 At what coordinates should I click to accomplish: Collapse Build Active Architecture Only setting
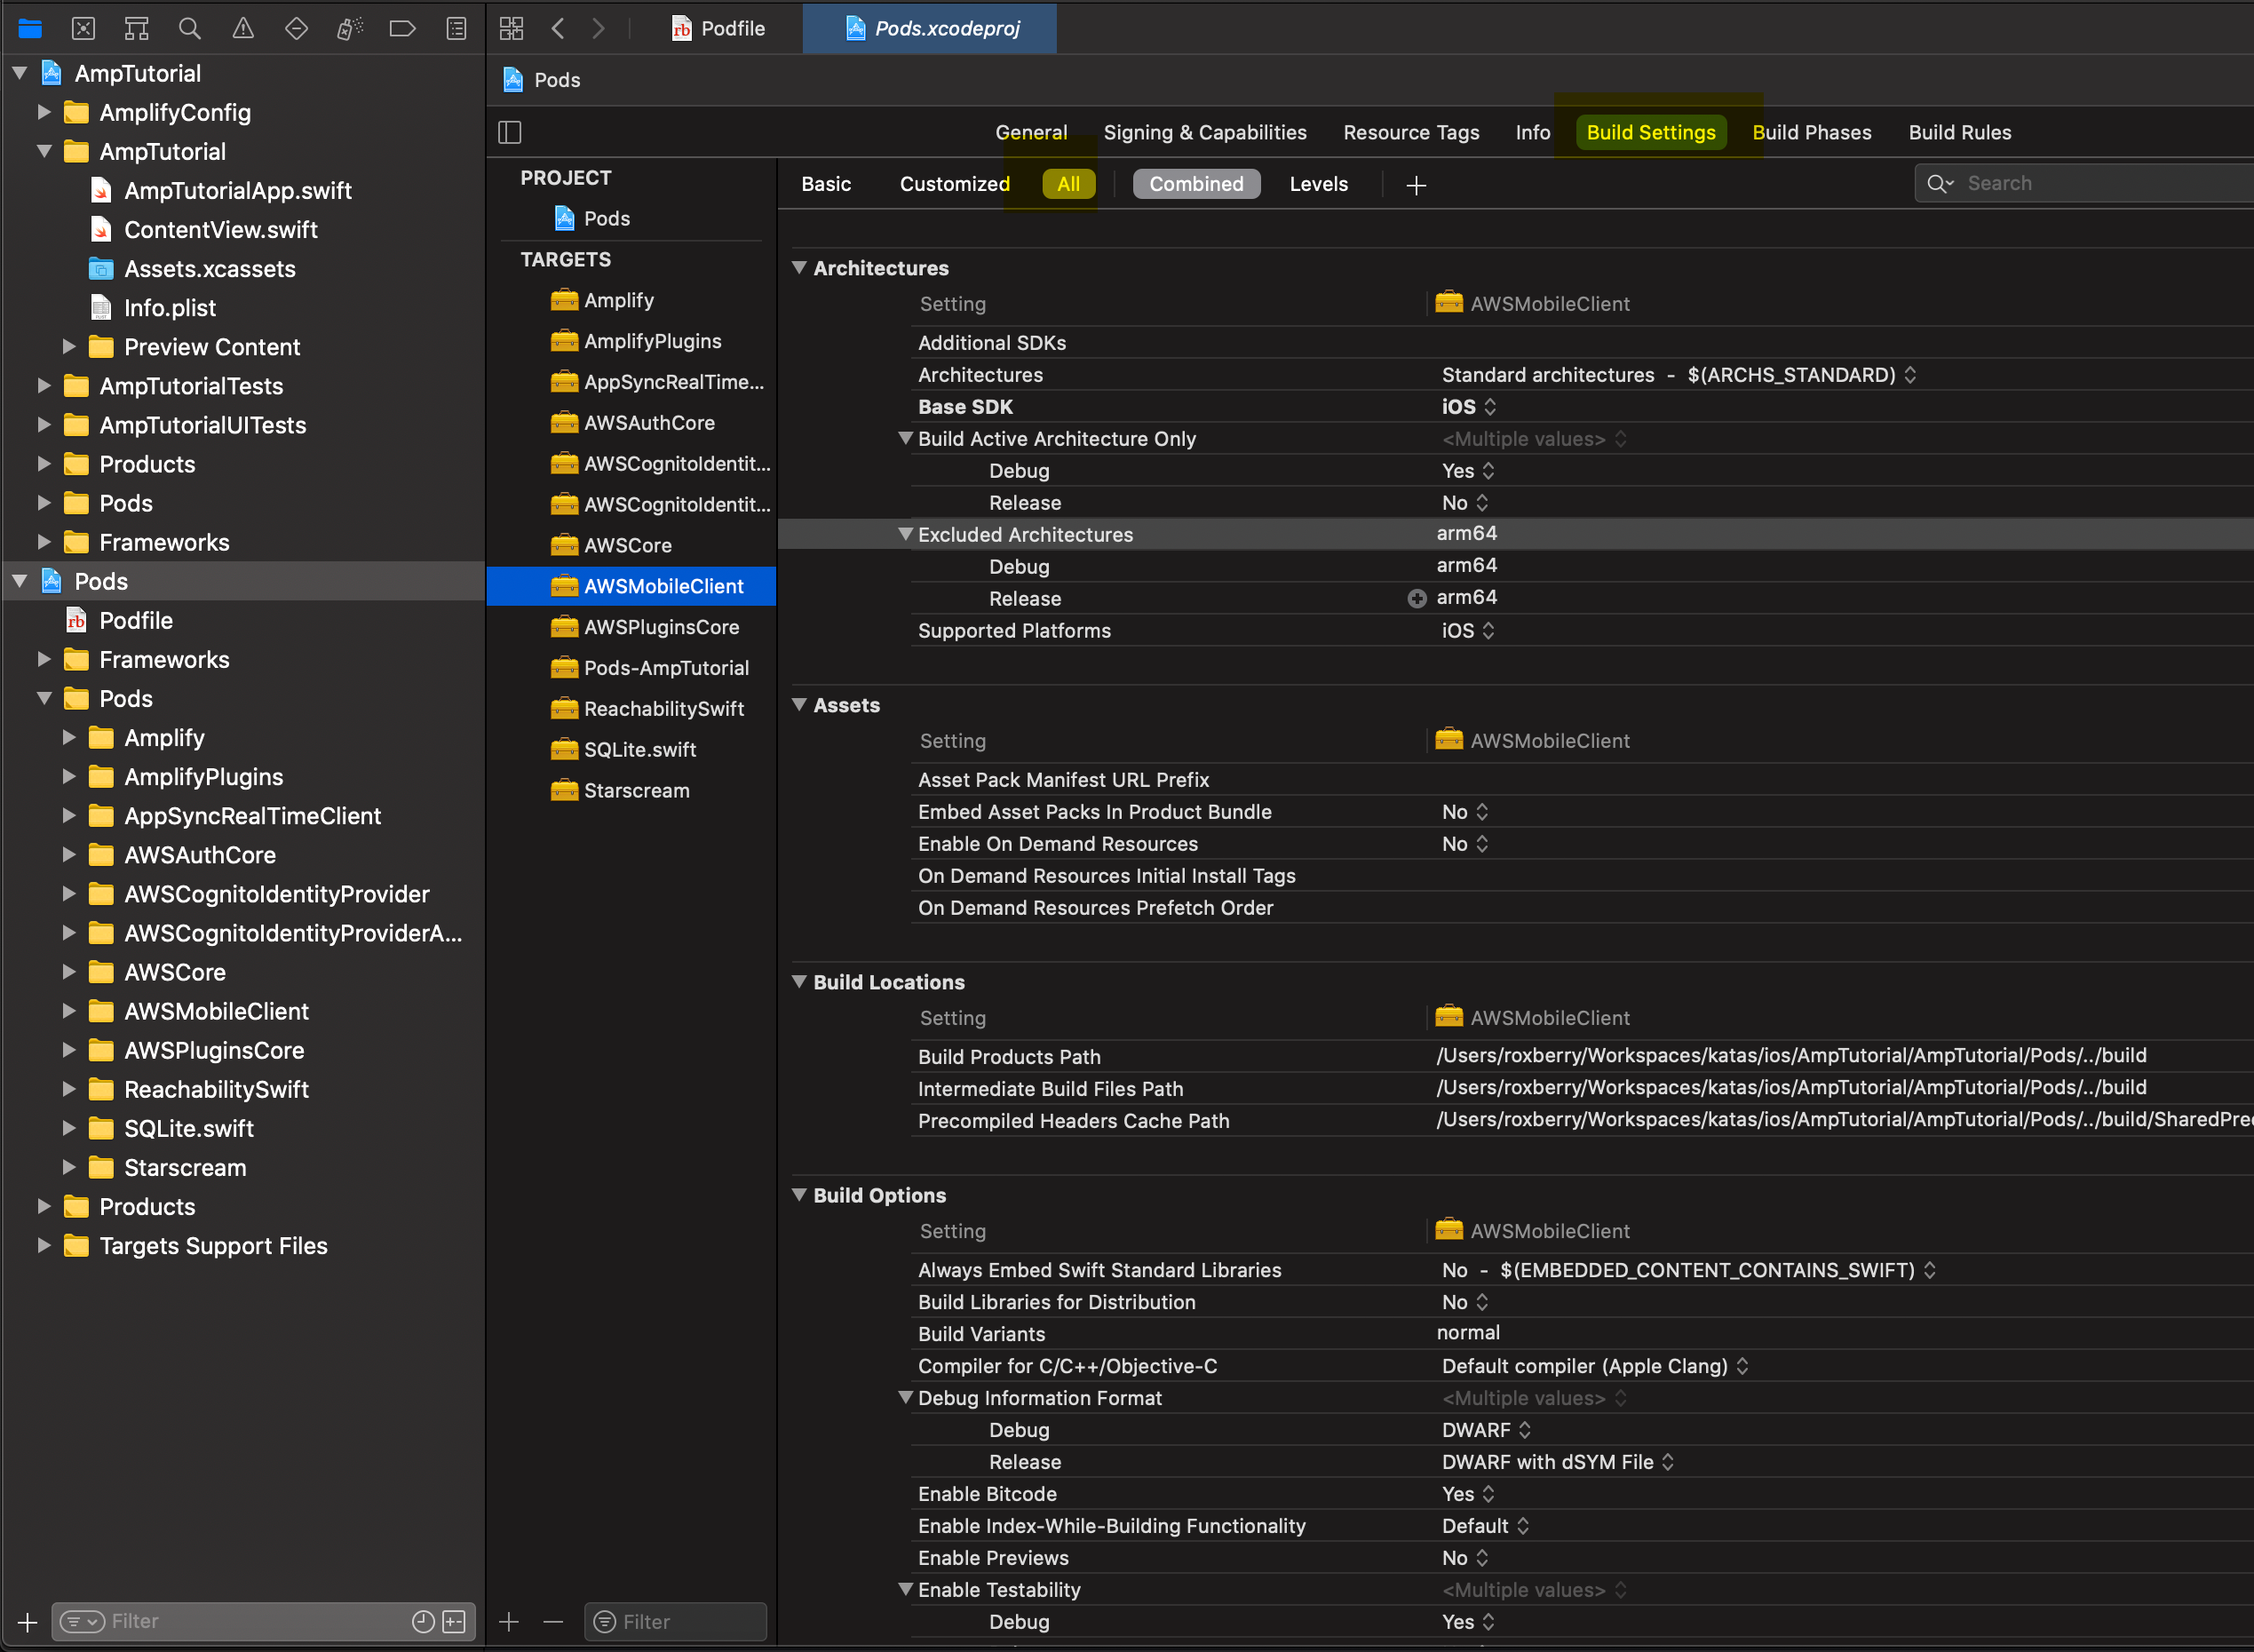pos(905,439)
